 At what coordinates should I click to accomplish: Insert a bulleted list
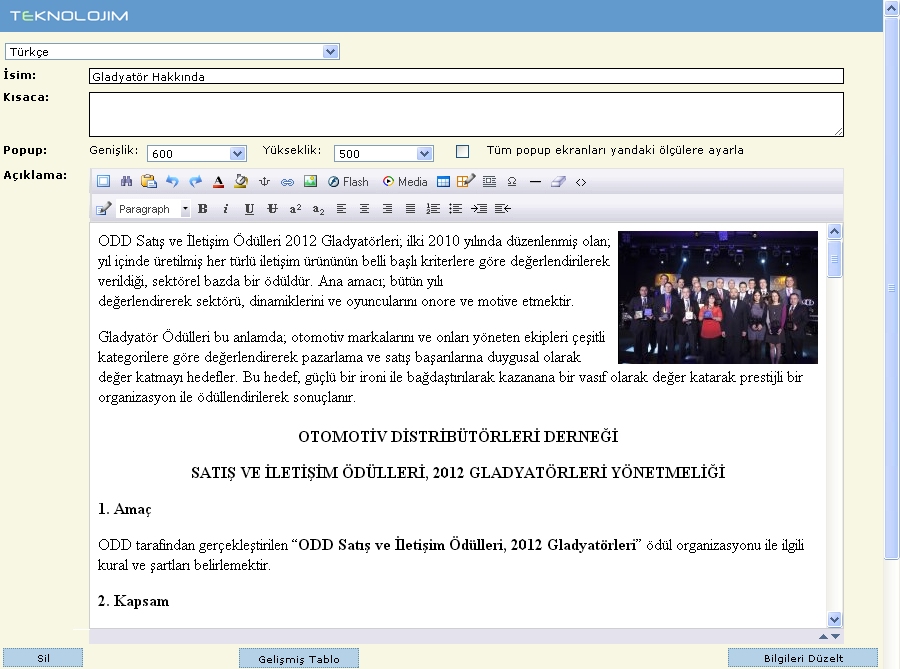click(456, 209)
